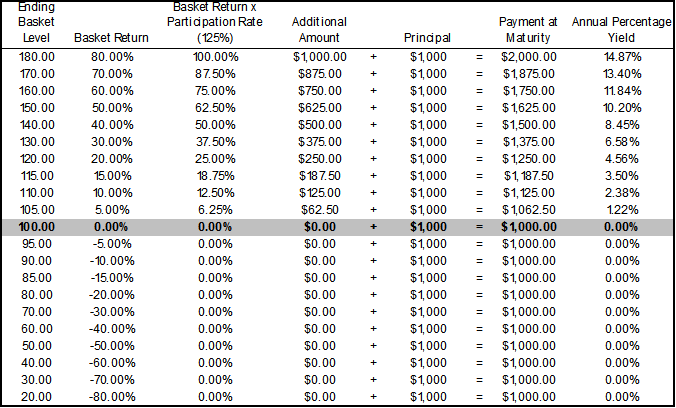Click the $1,625.00 payment at maturity cell
Image resolution: width=676 pixels, height=408 pixels.
529,107
